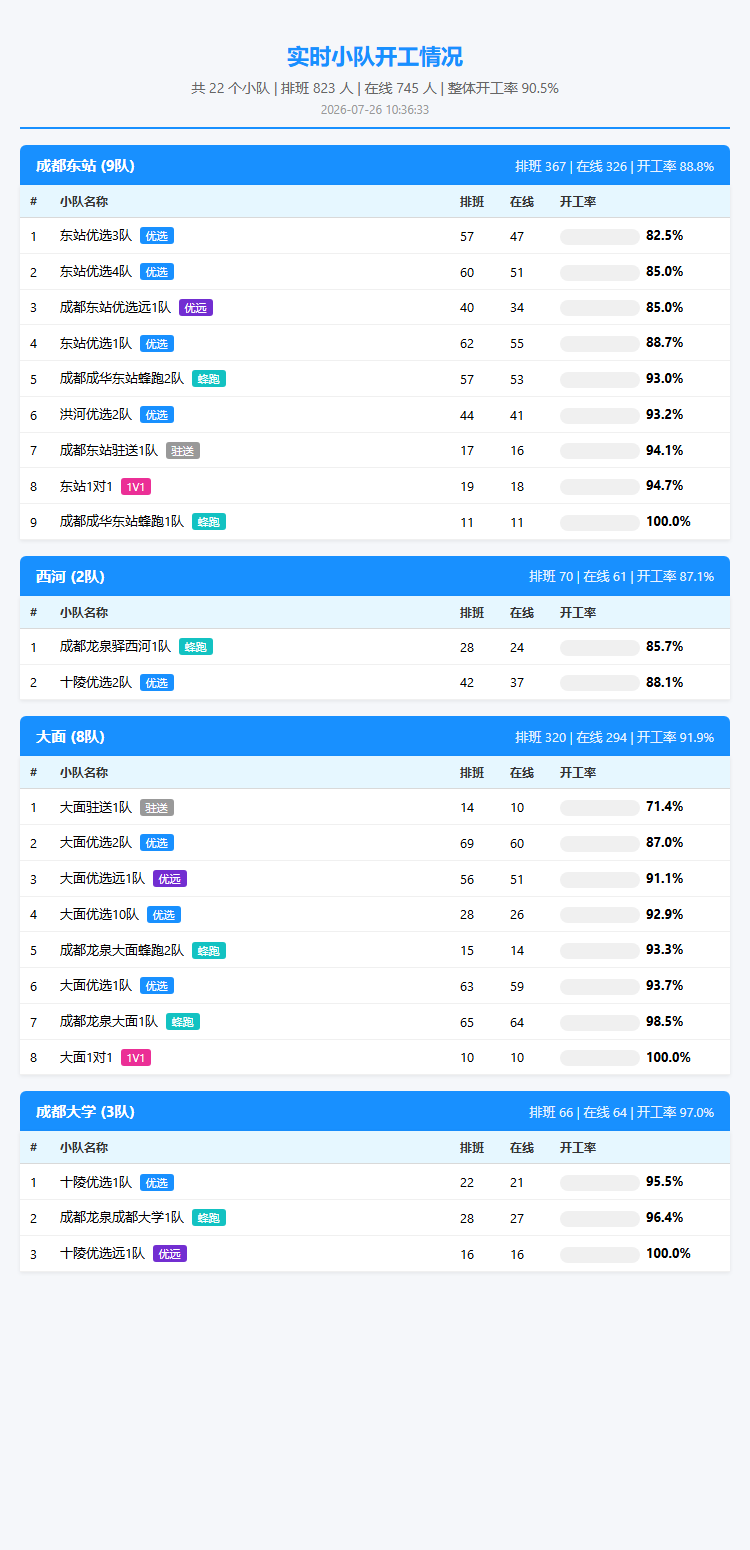
Task: Expand the 大面 (8队) section header
Action: [375, 737]
